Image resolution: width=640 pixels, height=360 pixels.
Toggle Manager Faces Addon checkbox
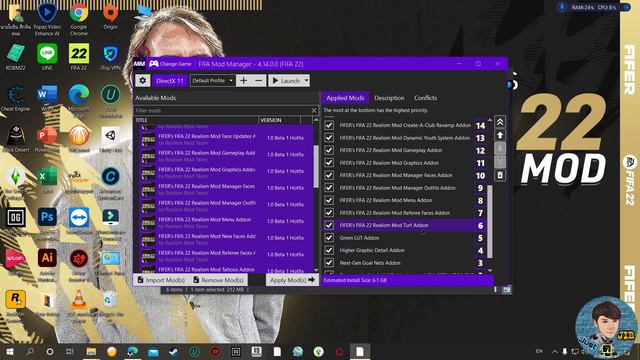(x=329, y=175)
